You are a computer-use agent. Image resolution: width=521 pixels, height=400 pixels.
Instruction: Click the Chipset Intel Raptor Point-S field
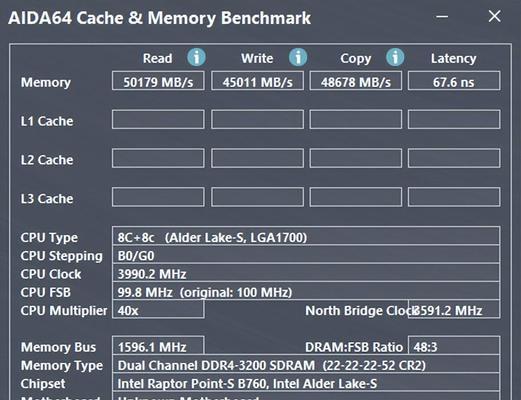306,382
